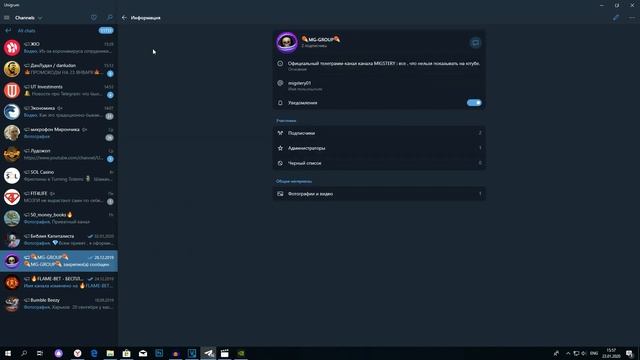This screenshot has height=360, width=640.
Task: Open the MG-GROUP channel avatar photo
Action: [287, 42]
